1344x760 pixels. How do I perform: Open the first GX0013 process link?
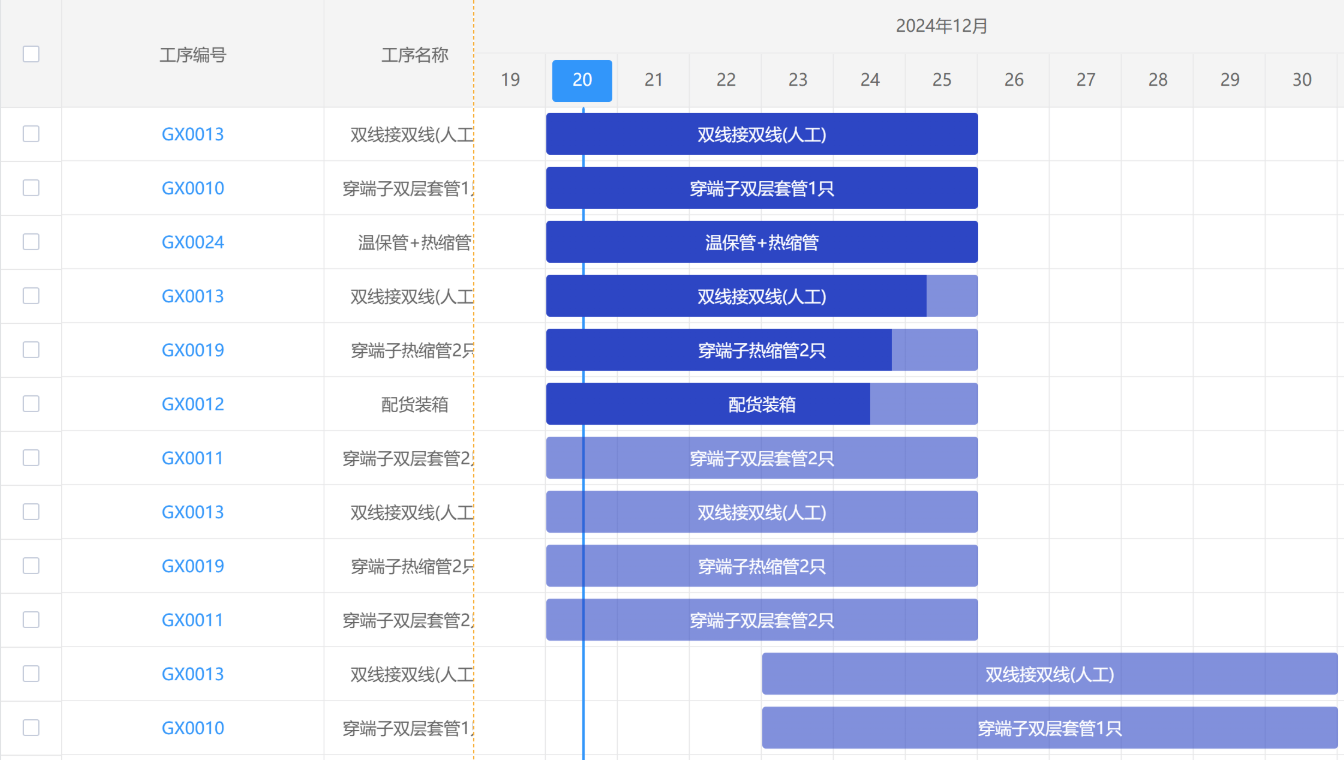pyautogui.click(x=192, y=133)
